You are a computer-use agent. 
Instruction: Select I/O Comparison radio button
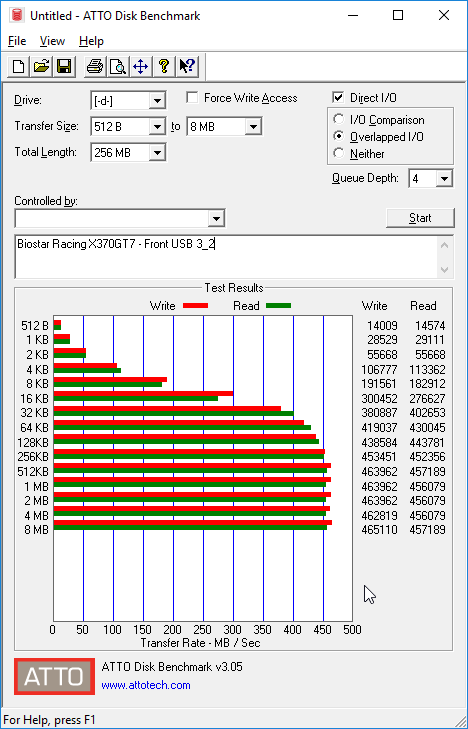[x=339, y=119]
